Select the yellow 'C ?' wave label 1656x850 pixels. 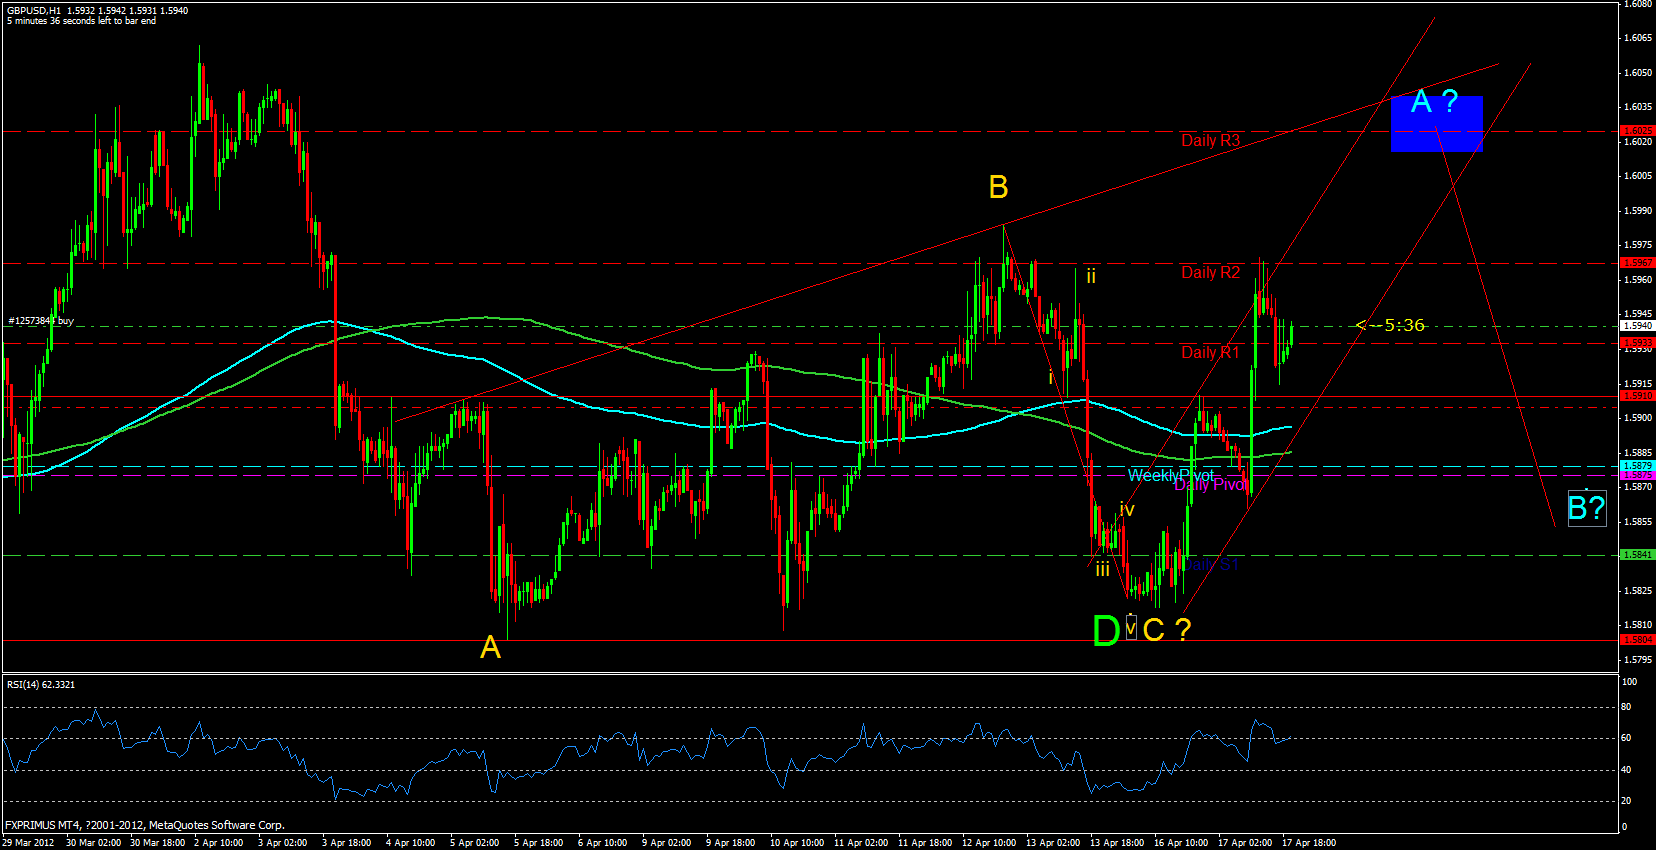1166,630
